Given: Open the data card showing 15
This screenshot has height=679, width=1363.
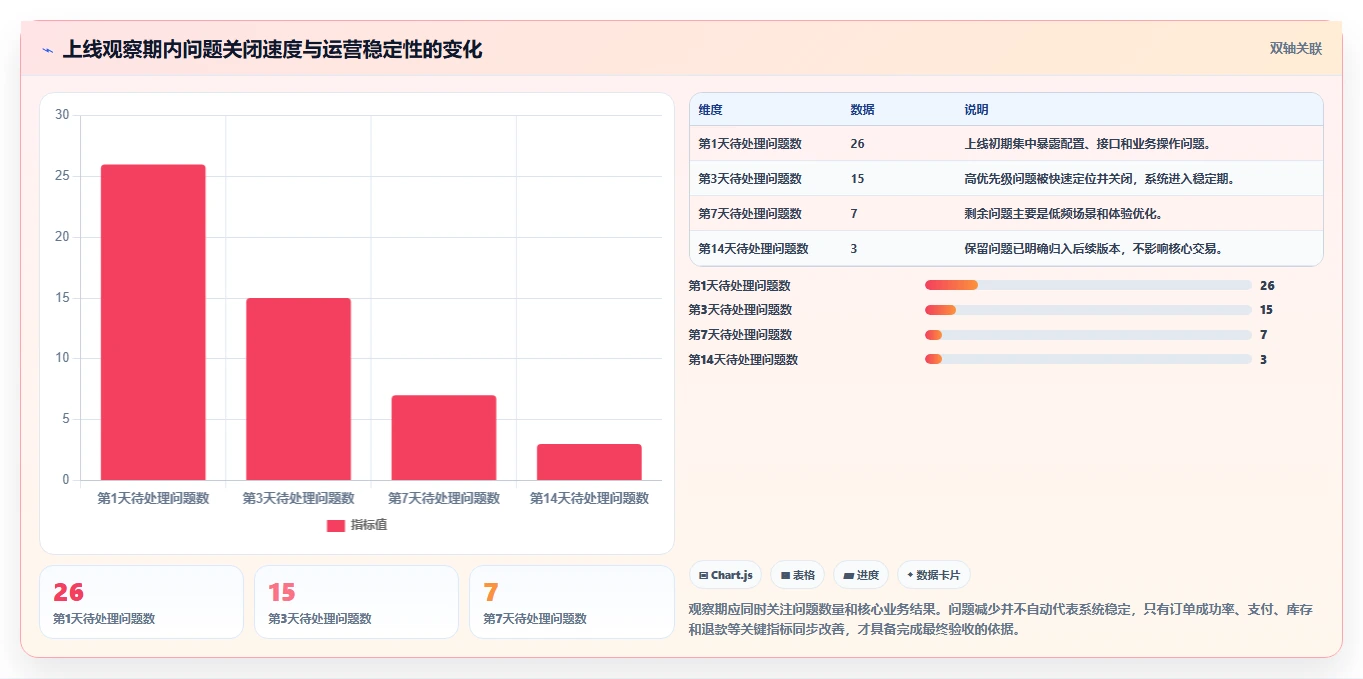Looking at the screenshot, I should click(356, 602).
